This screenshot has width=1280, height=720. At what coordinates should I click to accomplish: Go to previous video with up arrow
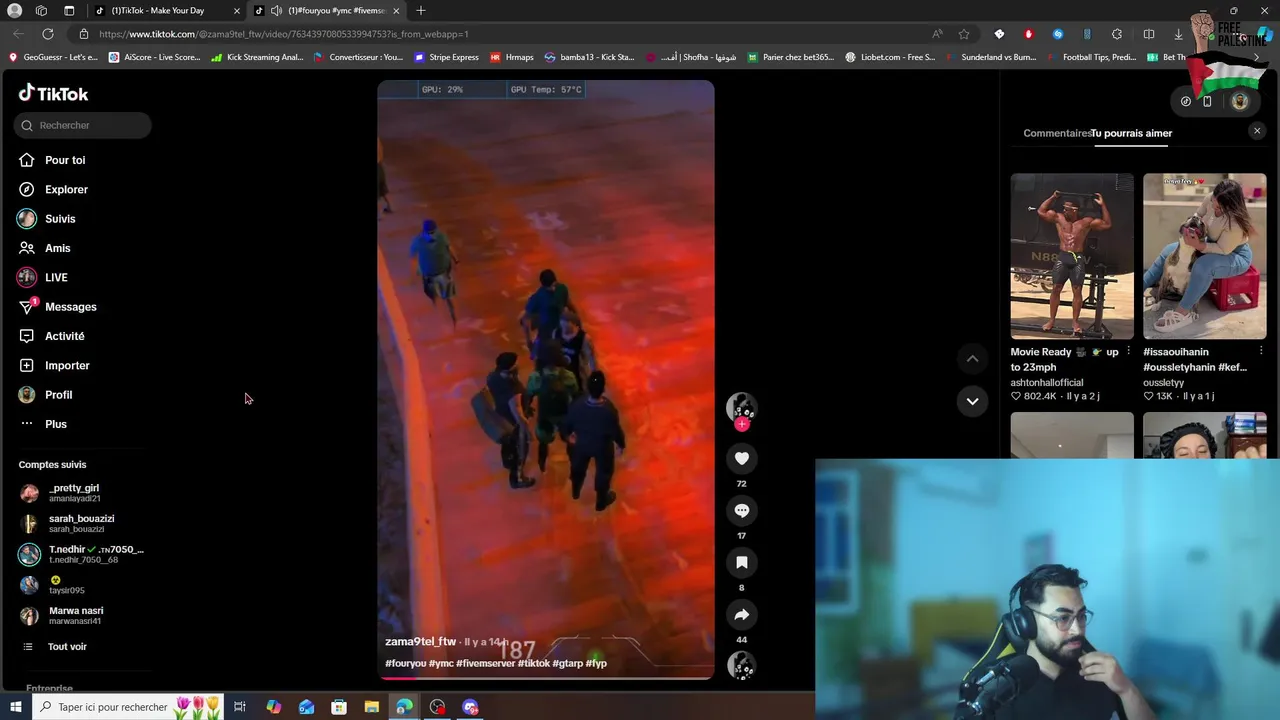972,358
